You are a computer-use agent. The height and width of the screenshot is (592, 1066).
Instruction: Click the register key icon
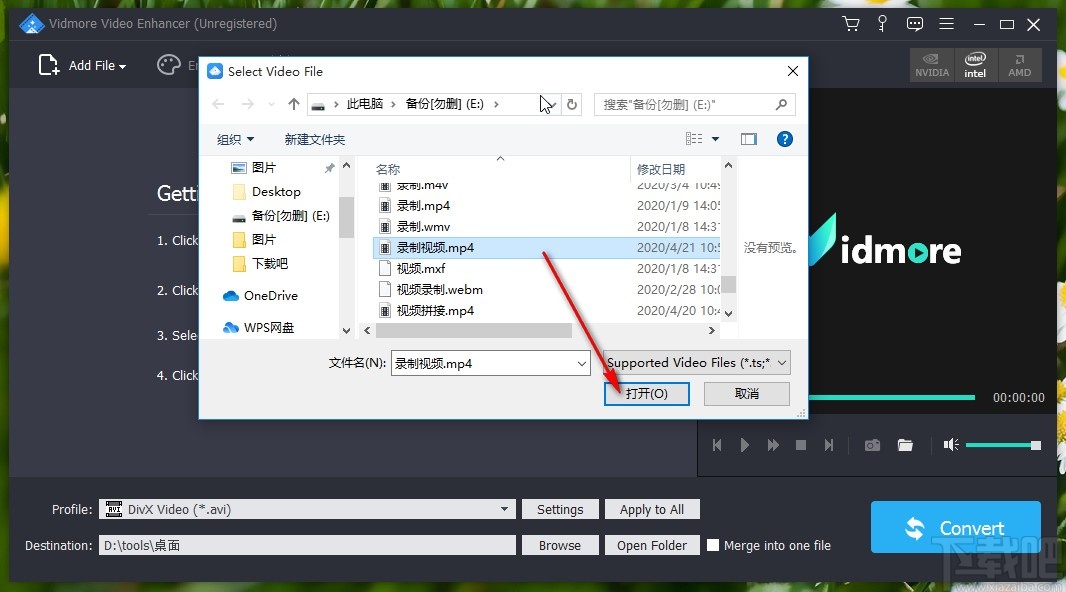882,24
